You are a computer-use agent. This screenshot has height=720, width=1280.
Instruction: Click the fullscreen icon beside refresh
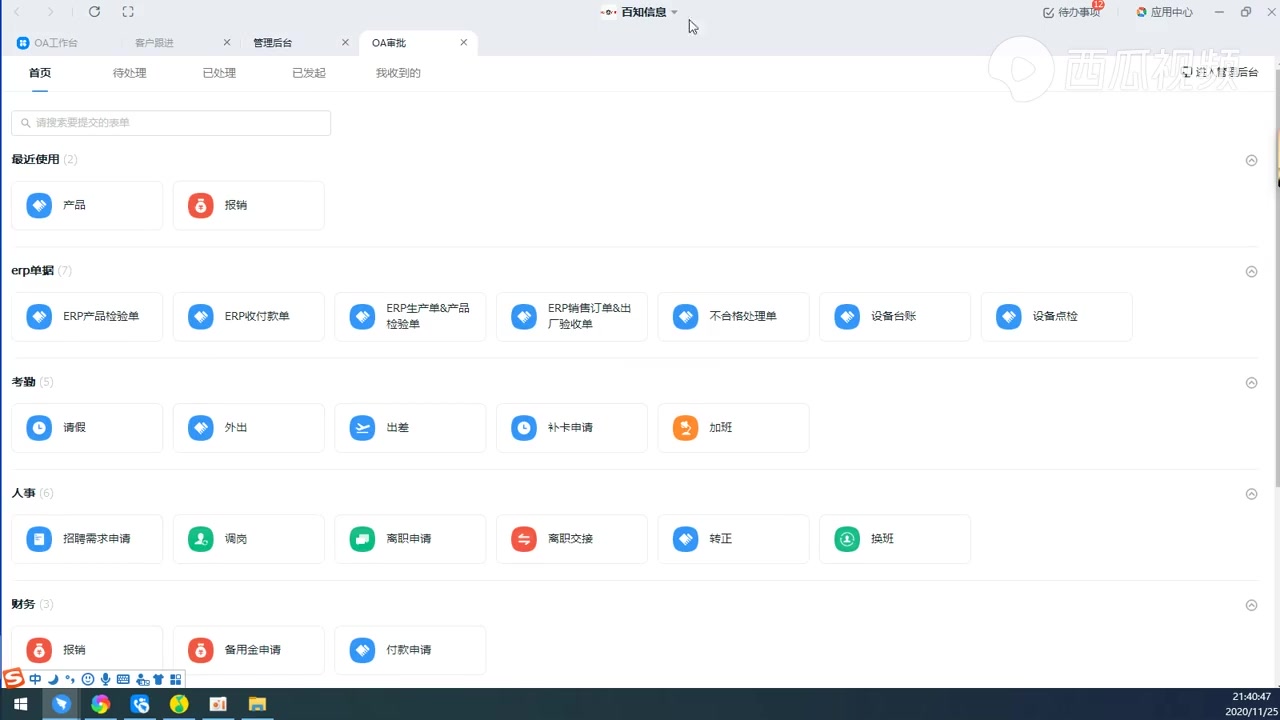pyautogui.click(x=128, y=12)
